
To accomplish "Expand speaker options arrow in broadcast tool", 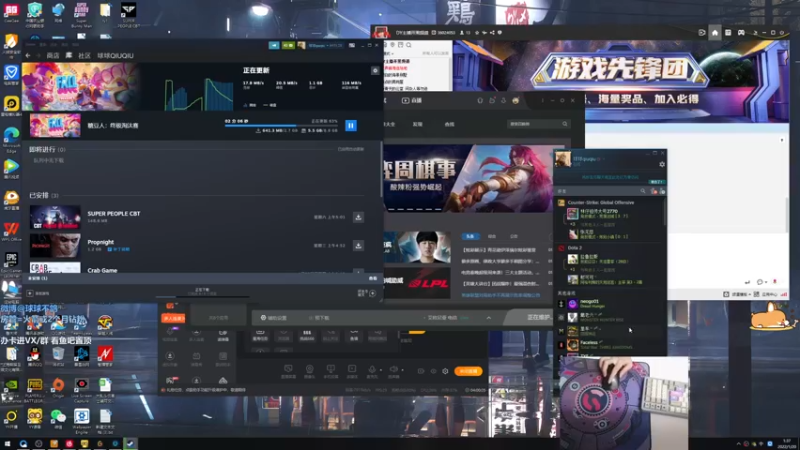I will [x=403, y=370].
